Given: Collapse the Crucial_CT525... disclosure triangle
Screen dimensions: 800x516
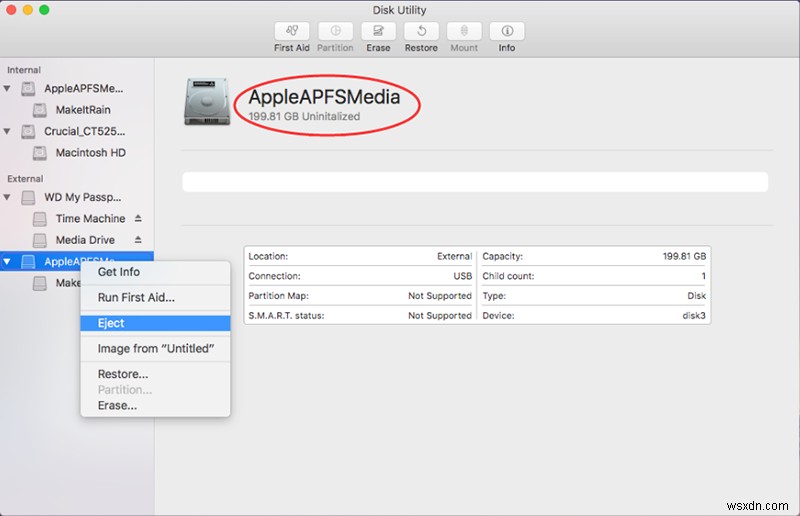Looking at the screenshot, I should pyautogui.click(x=7, y=132).
